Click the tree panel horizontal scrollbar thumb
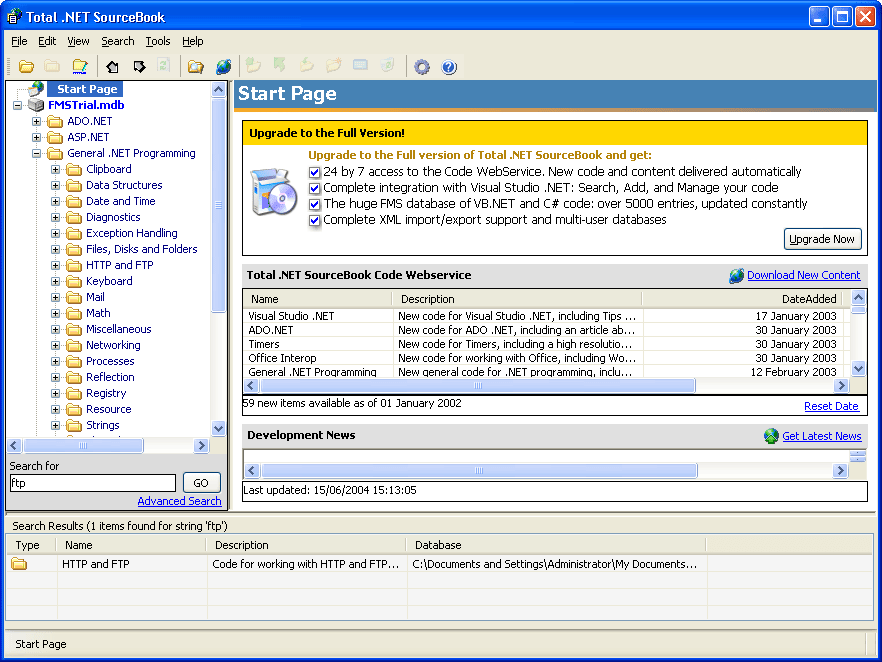The height and width of the screenshot is (662, 882). 83,445
